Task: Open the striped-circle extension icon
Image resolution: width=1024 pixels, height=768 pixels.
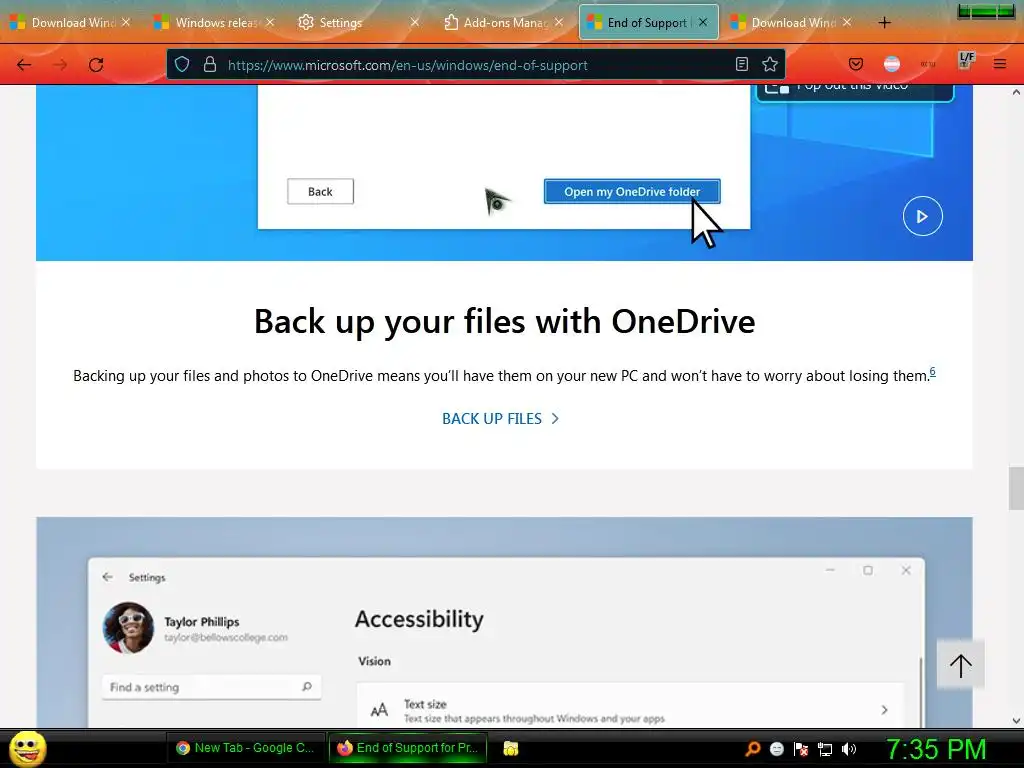Action: click(x=891, y=64)
